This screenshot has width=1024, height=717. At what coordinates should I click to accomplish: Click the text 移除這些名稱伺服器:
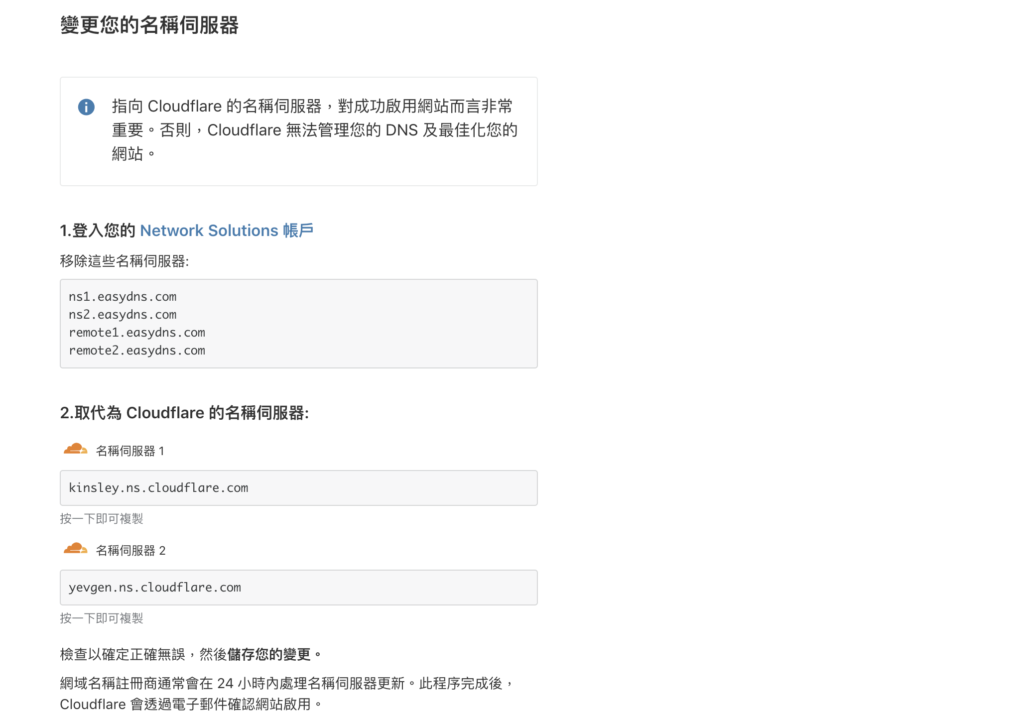point(124,261)
